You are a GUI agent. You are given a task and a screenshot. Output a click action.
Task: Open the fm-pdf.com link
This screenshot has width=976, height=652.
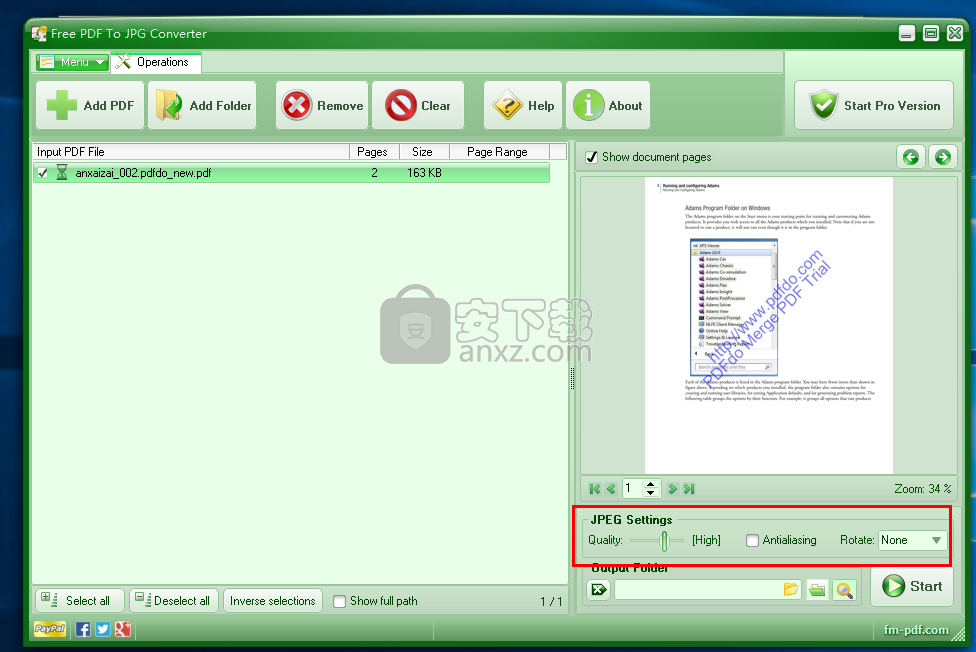[916, 630]
